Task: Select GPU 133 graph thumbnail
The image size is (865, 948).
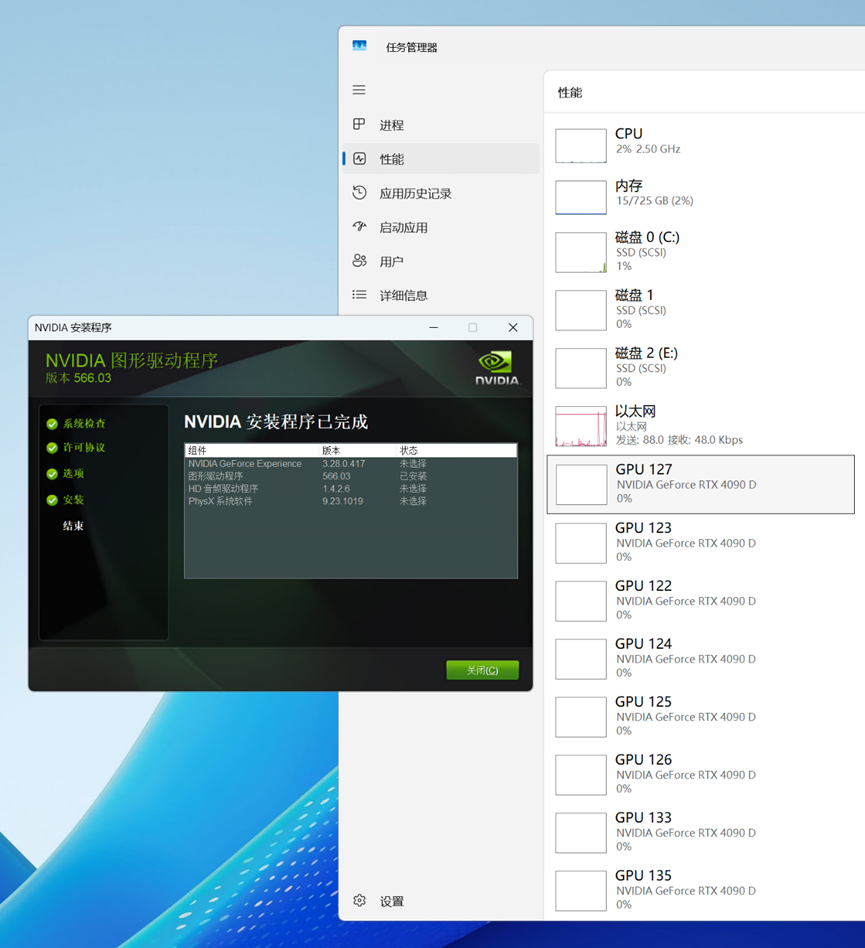Action: (x=581, y=833)
